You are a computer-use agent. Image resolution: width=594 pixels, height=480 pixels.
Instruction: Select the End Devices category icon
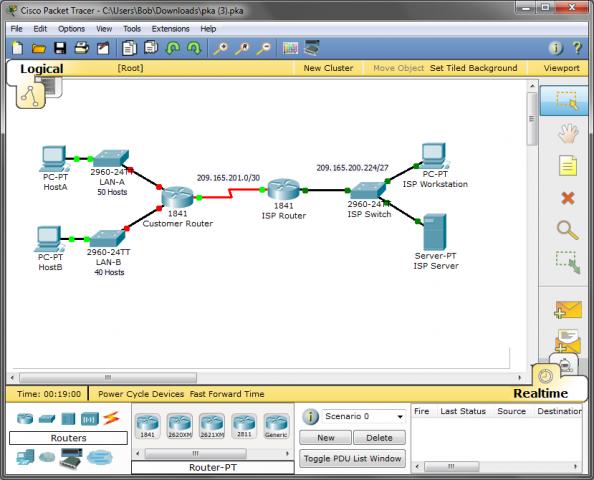point(25,457)
